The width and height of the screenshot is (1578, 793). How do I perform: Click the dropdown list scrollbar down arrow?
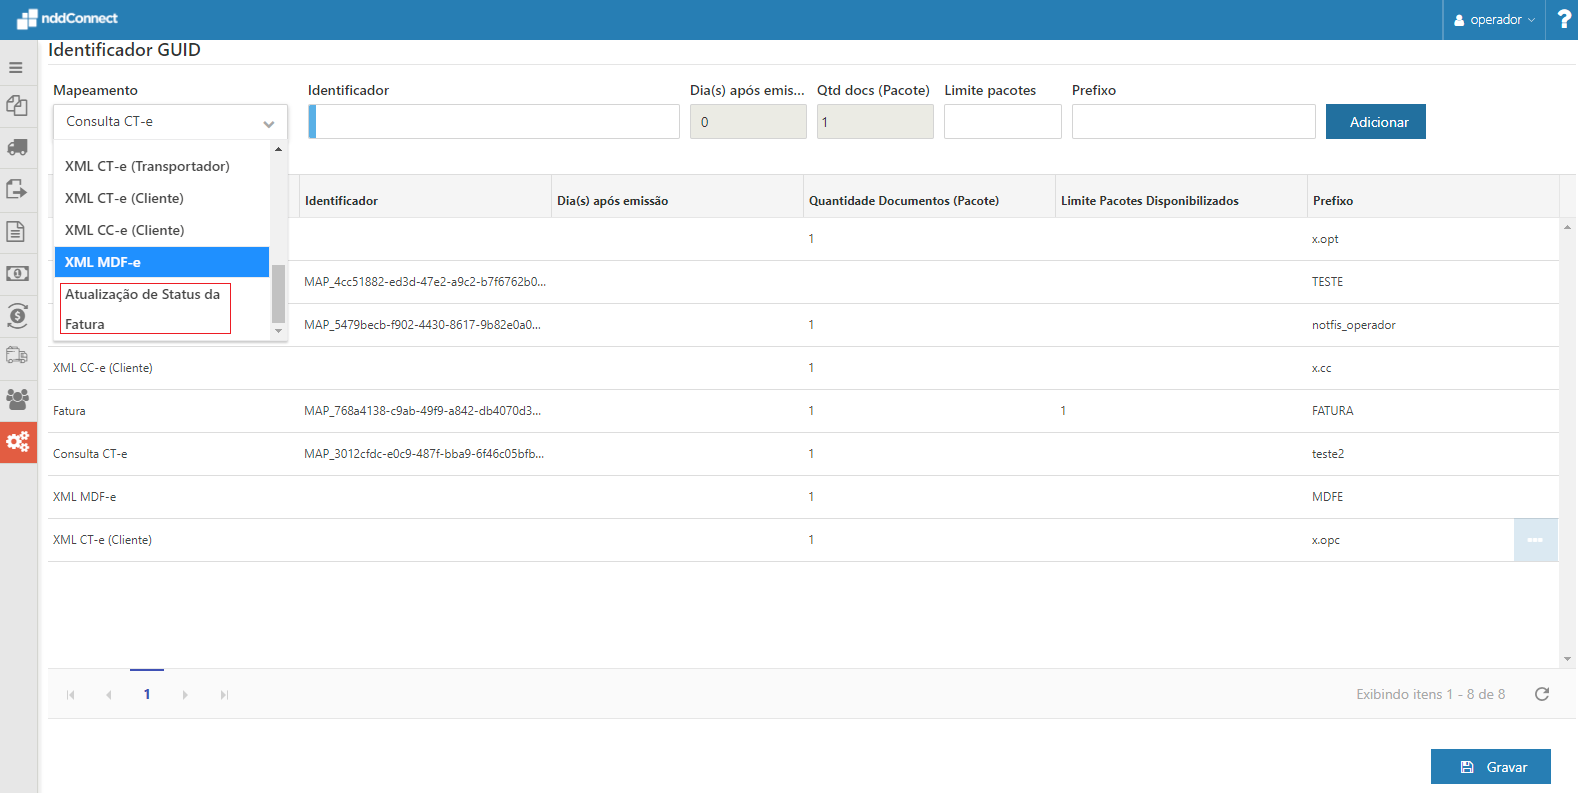tap(278, 331)
